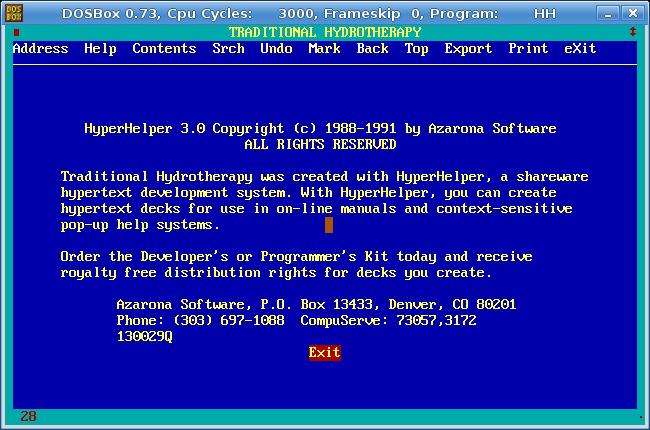
Task: Minimize the DOSBox window
Action: pos(608,14)
